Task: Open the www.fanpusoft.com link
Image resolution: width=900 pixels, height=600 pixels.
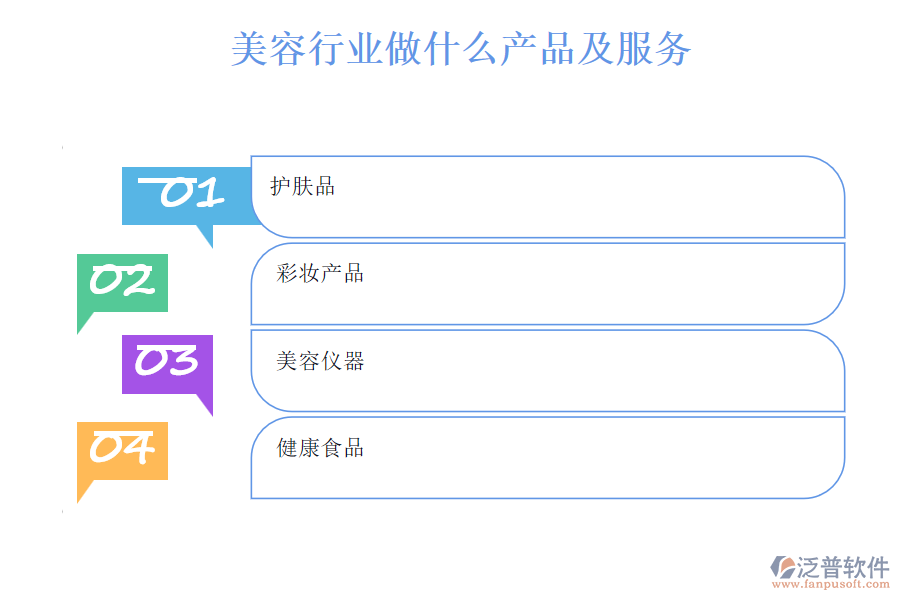Action: (829, 588)
